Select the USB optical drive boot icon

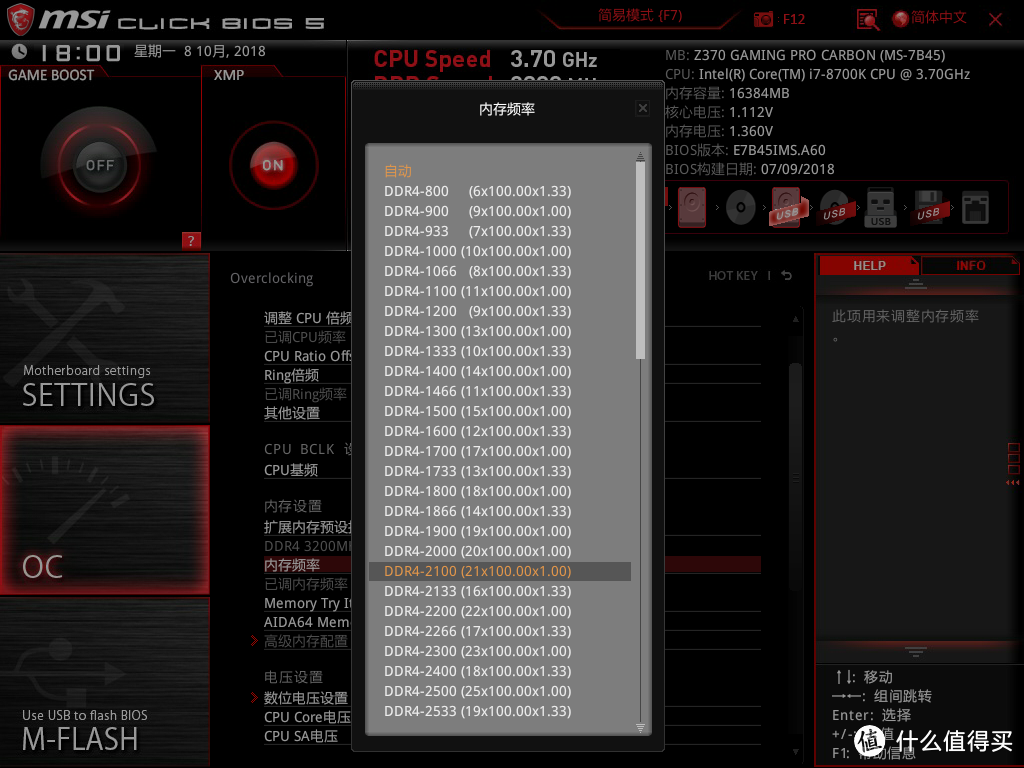(x=835, y=208)
